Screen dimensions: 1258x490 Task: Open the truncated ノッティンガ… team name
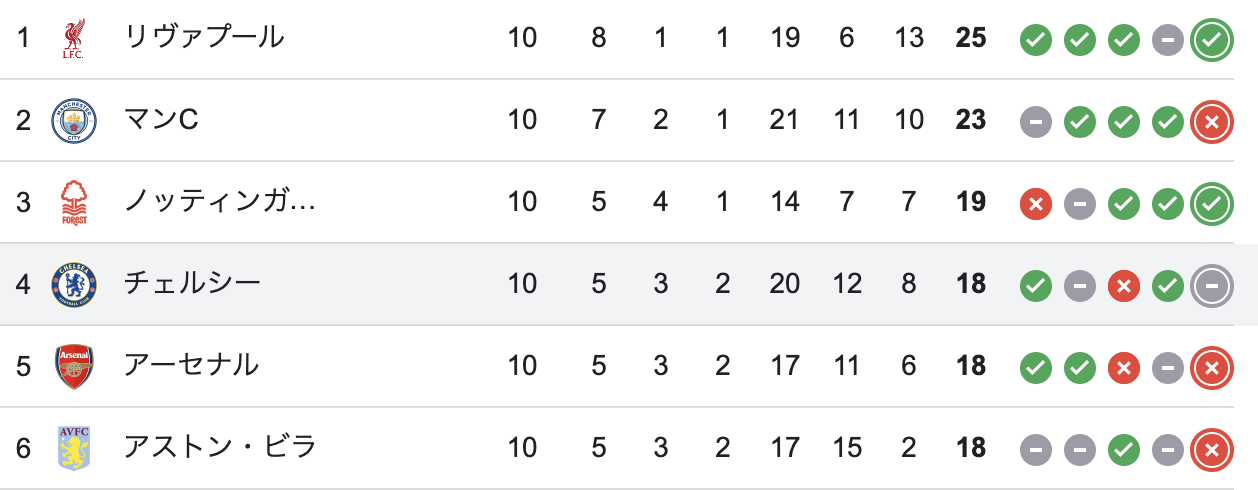[x=220, y=202]
